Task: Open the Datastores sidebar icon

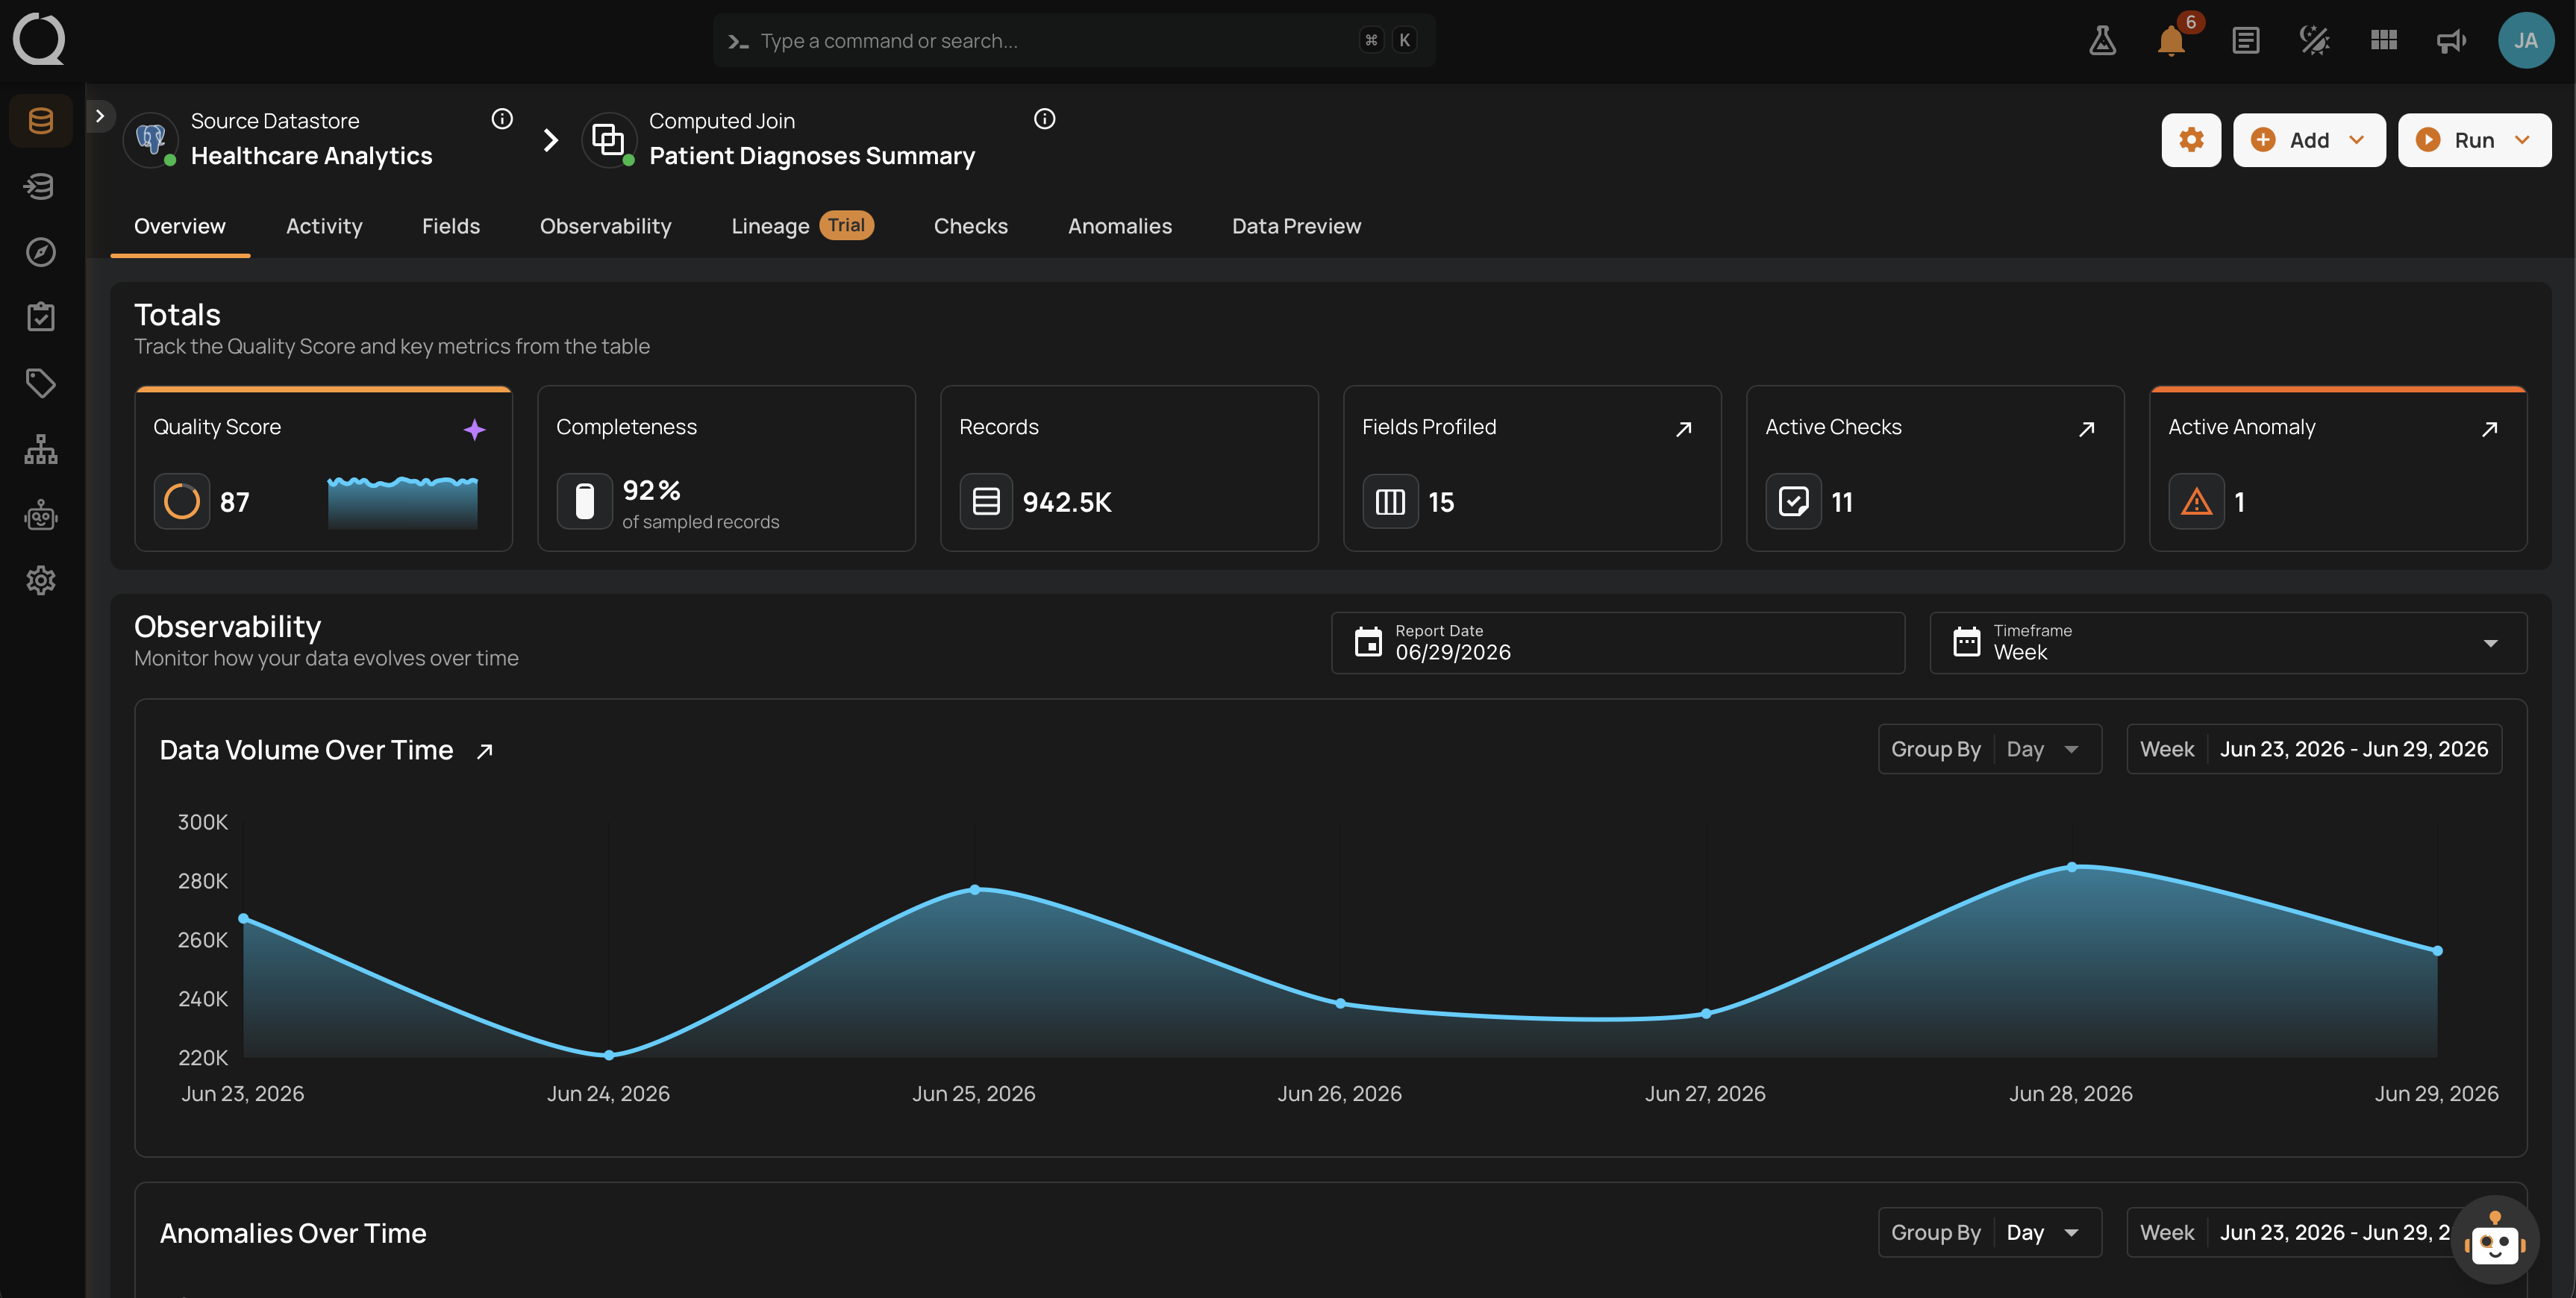Action: pyautogui.click(x=41, y=121)
